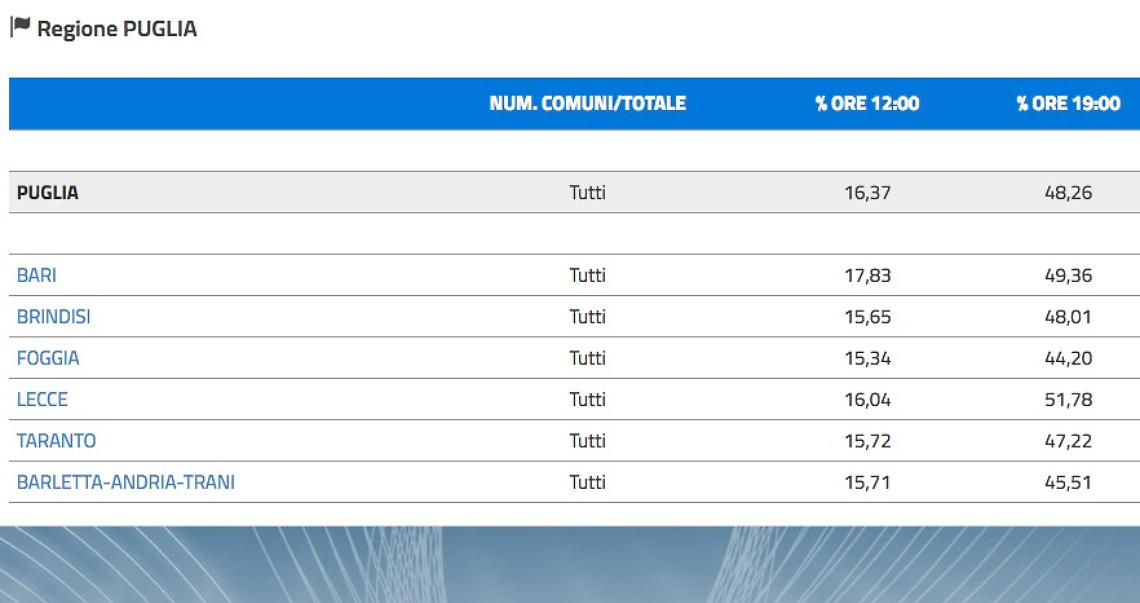Image resolution: width=1140 pixels, height=603 pixels.
Task: Open the BRINDISI province link
Action: [x=54, y=316]
